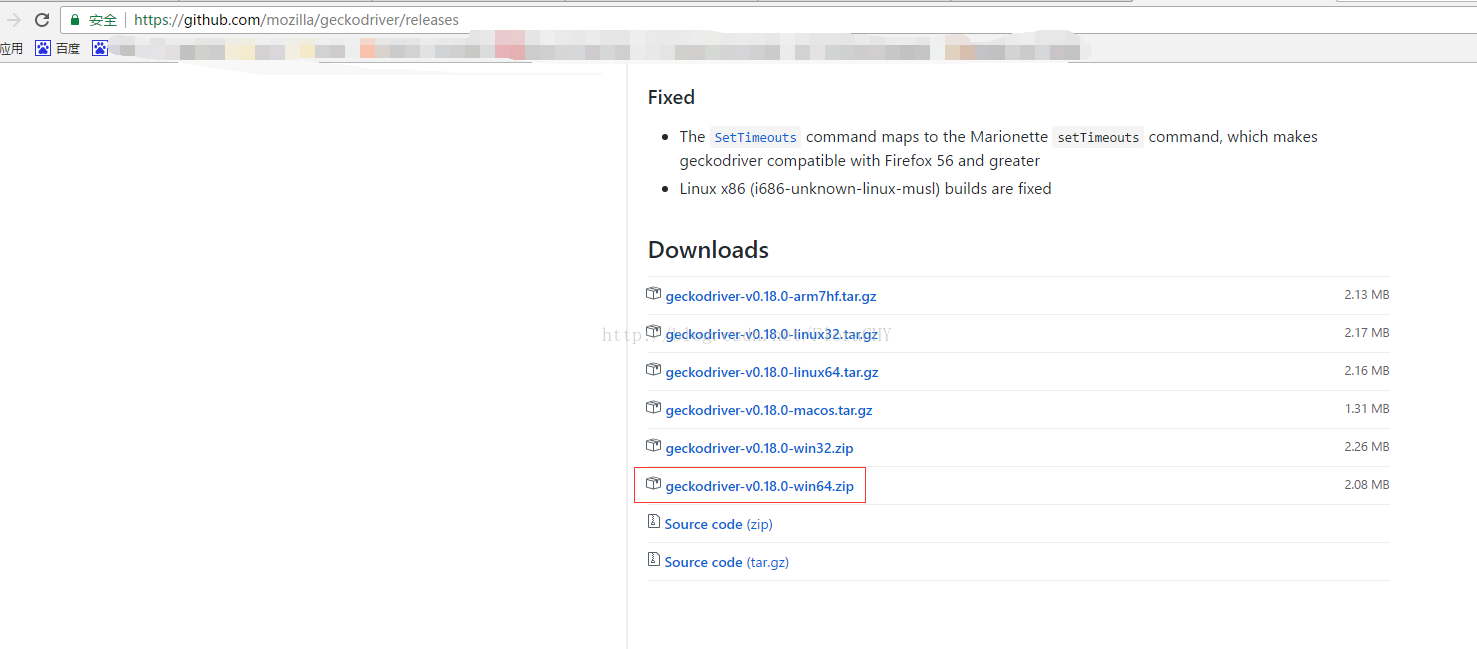Click zip file icon beside Source code (zip)
This screenshot has height=649, width=1477.
point(654,522)
